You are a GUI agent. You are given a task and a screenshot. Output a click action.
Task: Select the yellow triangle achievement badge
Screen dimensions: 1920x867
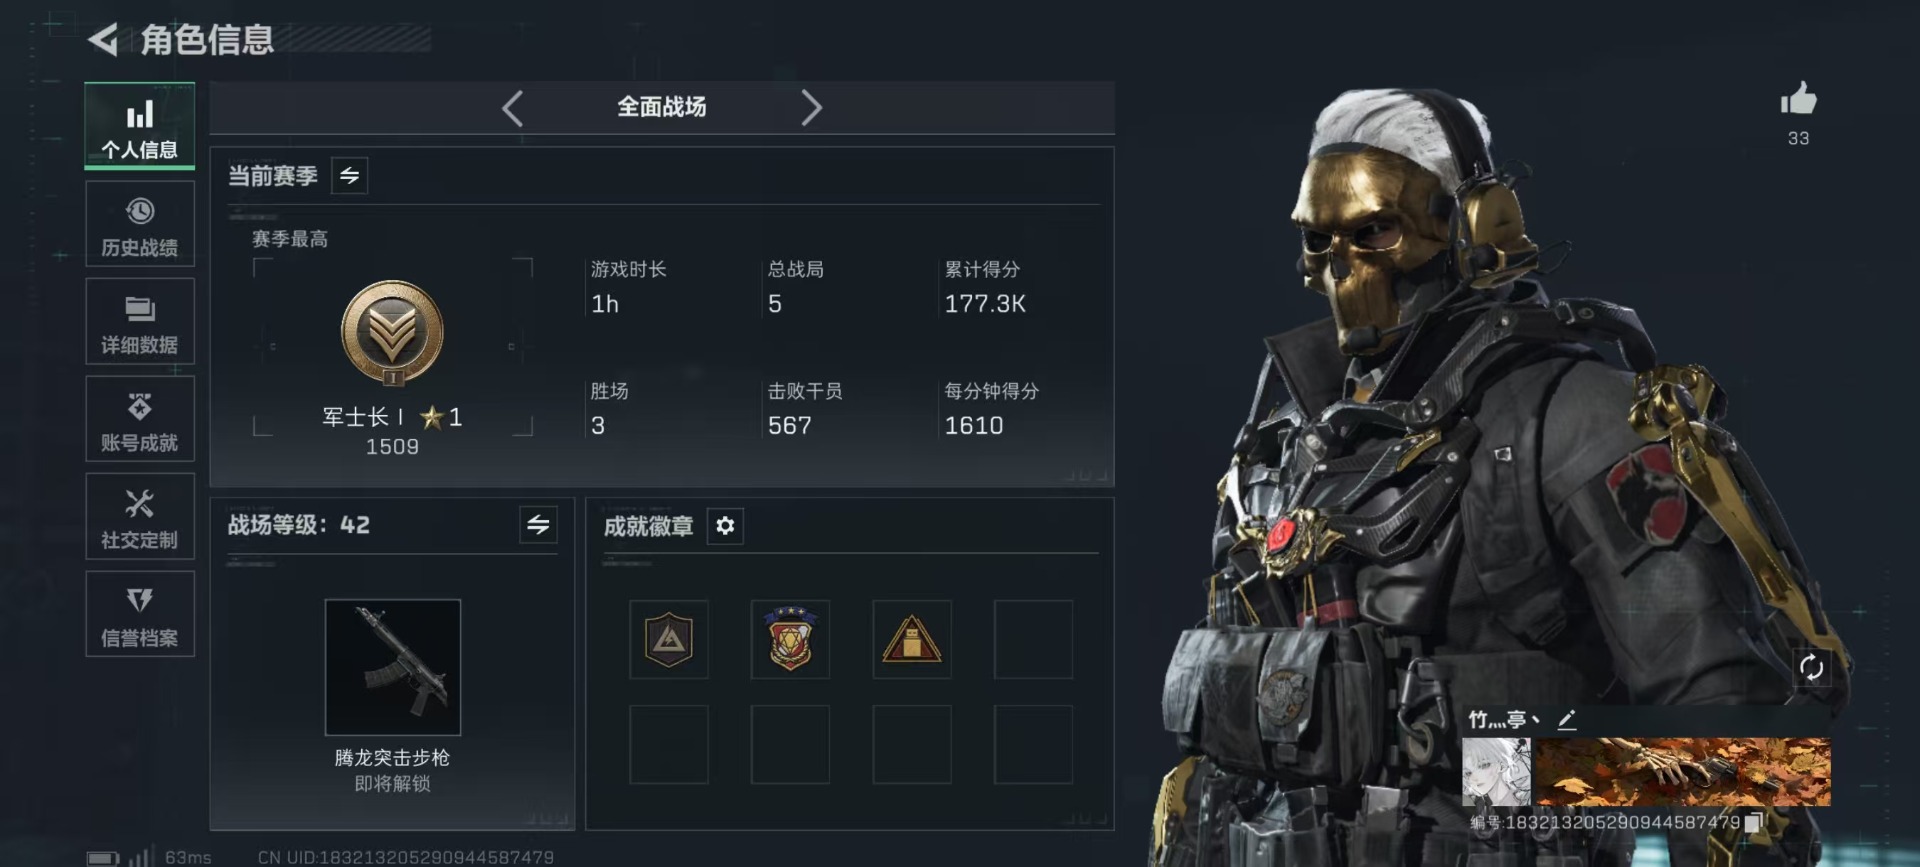[x=912, y=639]
